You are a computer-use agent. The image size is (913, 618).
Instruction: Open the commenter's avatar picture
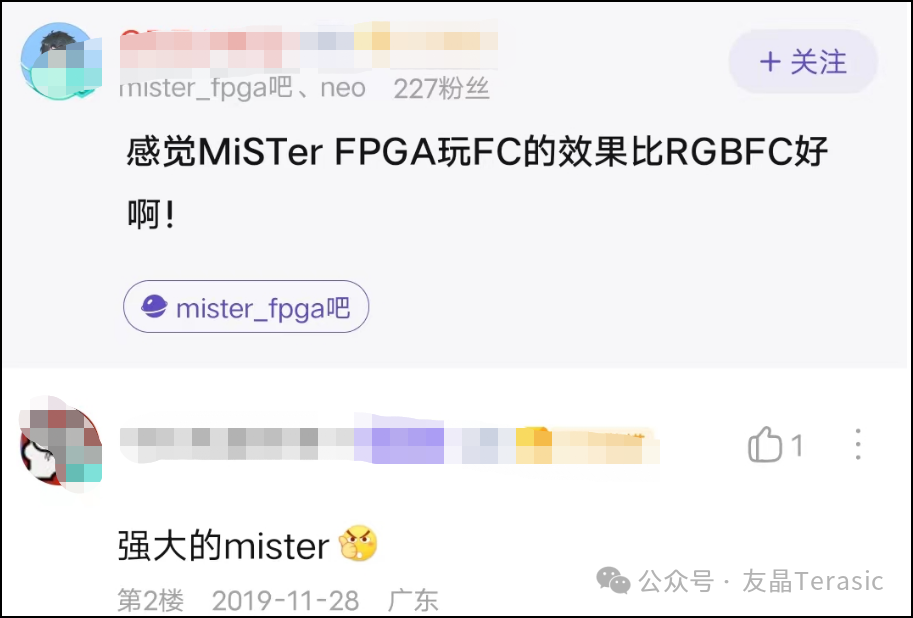click(x=61, y=446)
